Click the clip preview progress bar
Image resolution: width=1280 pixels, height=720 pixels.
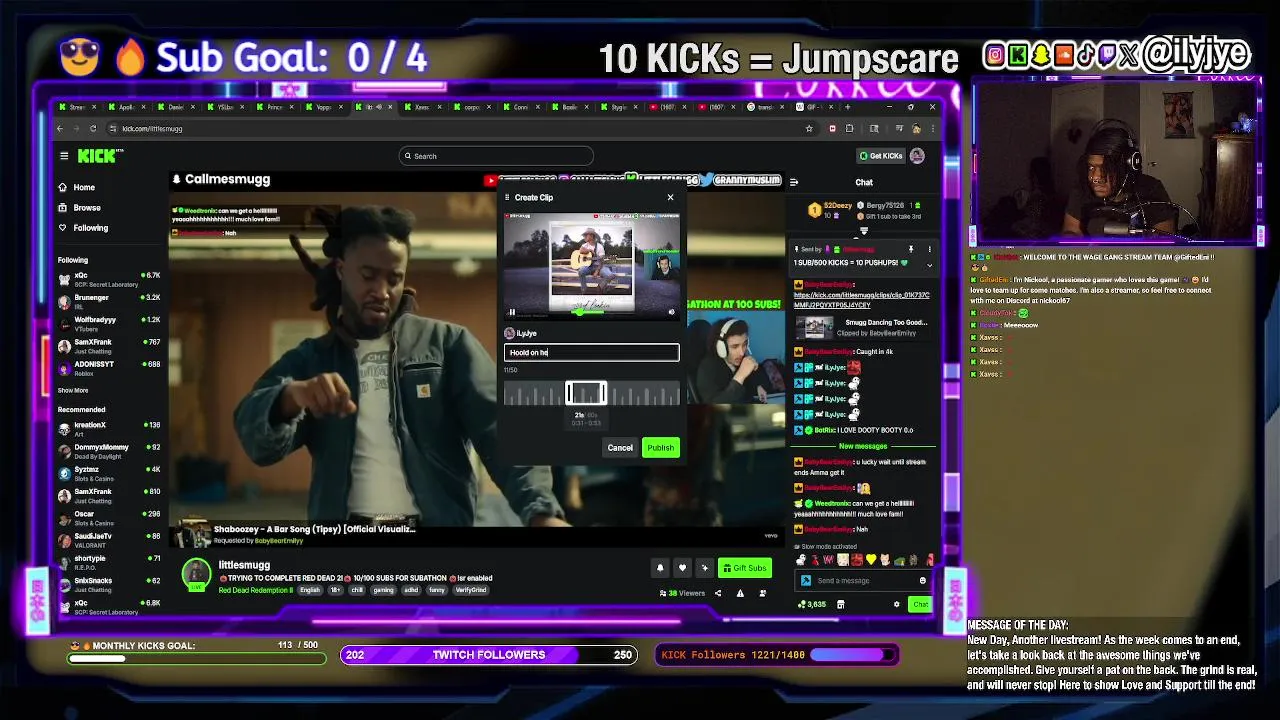tap(590, 312)
